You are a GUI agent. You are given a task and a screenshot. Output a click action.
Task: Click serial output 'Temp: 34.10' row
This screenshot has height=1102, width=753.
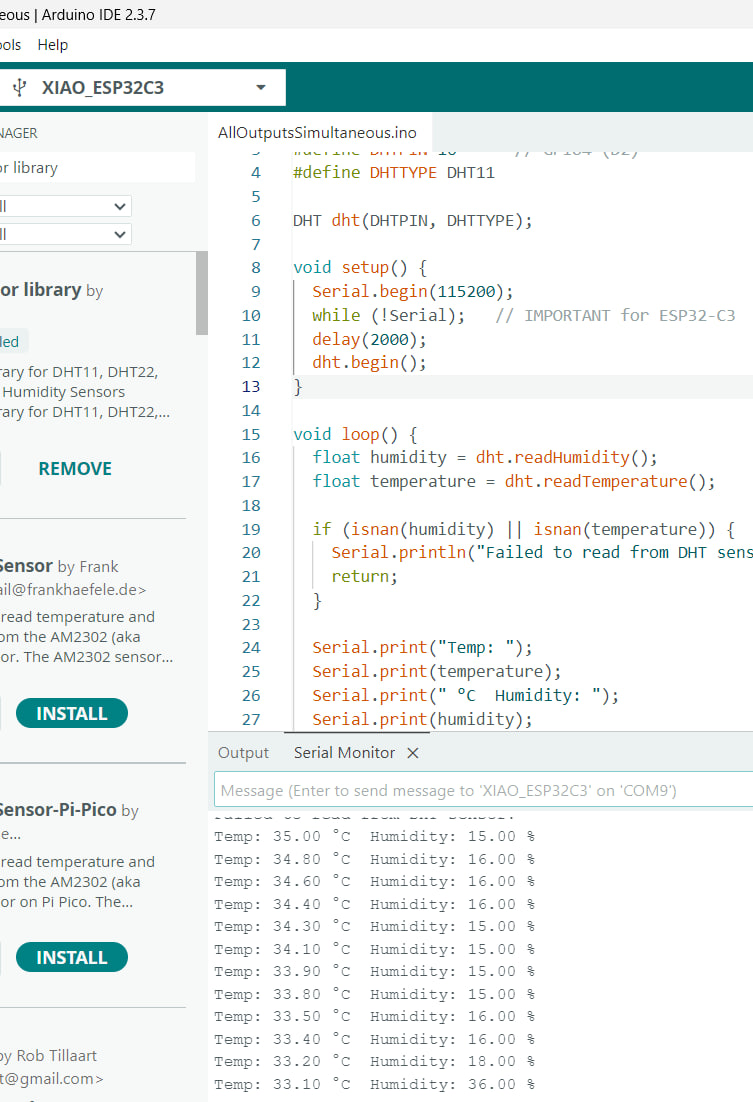375,949
